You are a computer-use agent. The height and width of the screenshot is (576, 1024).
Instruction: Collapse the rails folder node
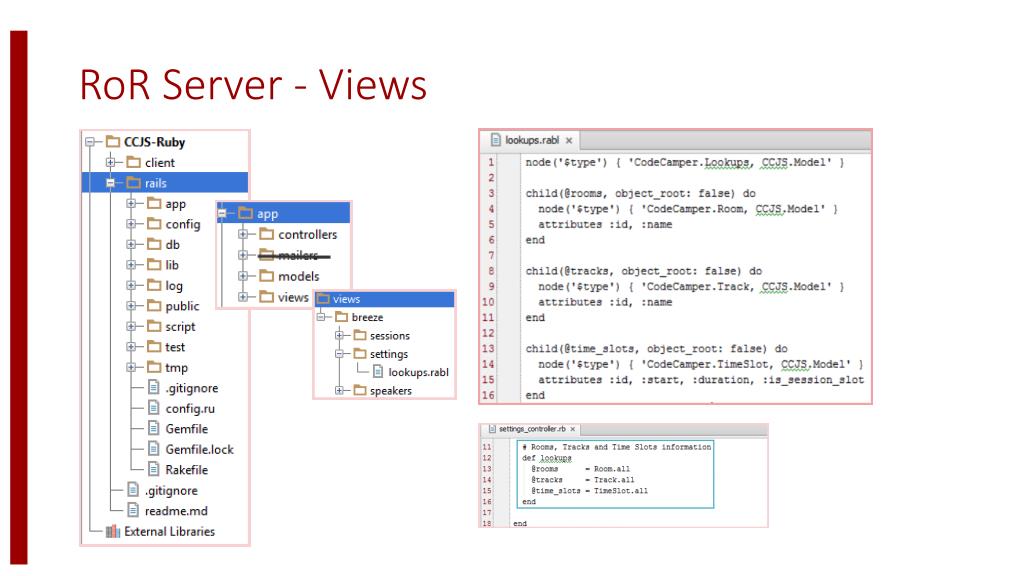[110, 183]
